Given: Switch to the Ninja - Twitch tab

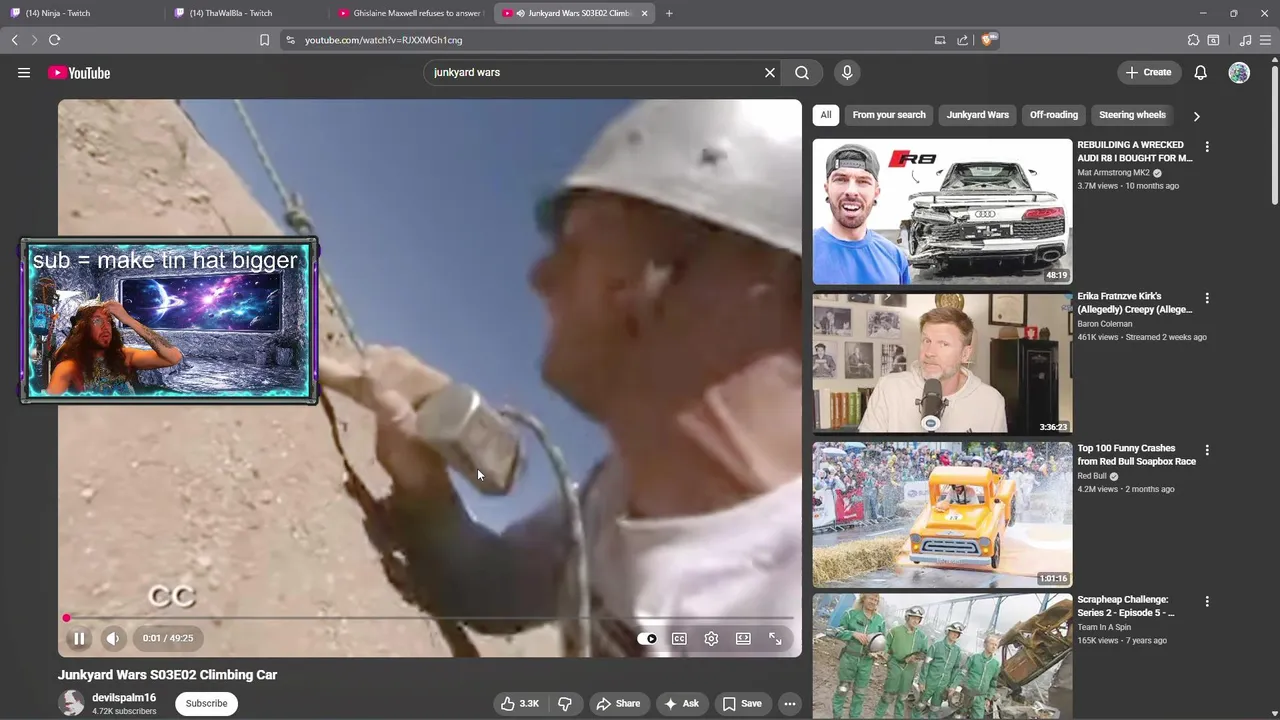Looking at the screenshot, I should pos(80,13).
